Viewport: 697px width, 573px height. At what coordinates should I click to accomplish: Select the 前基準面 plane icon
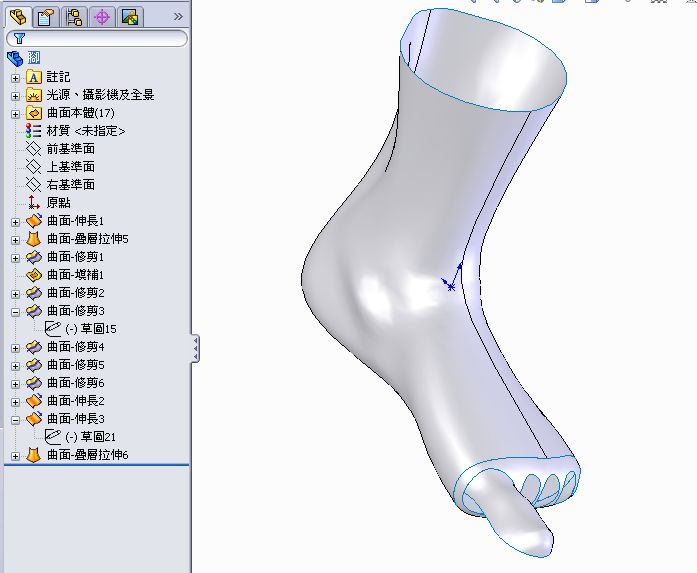[x=33, y=148]
